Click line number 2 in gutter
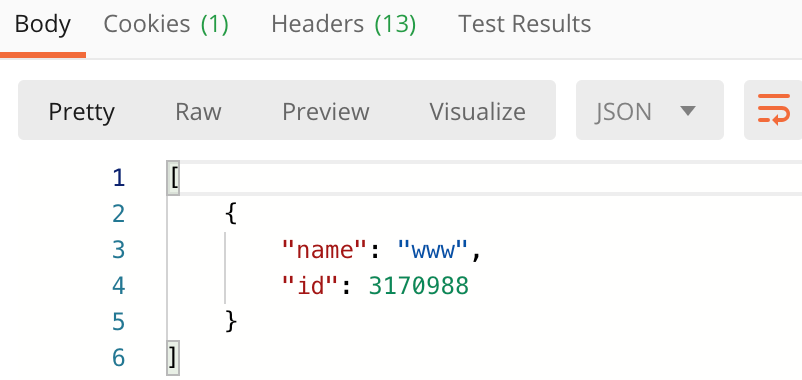The width and height of the screenshot is (802, 380). [119, 214]
